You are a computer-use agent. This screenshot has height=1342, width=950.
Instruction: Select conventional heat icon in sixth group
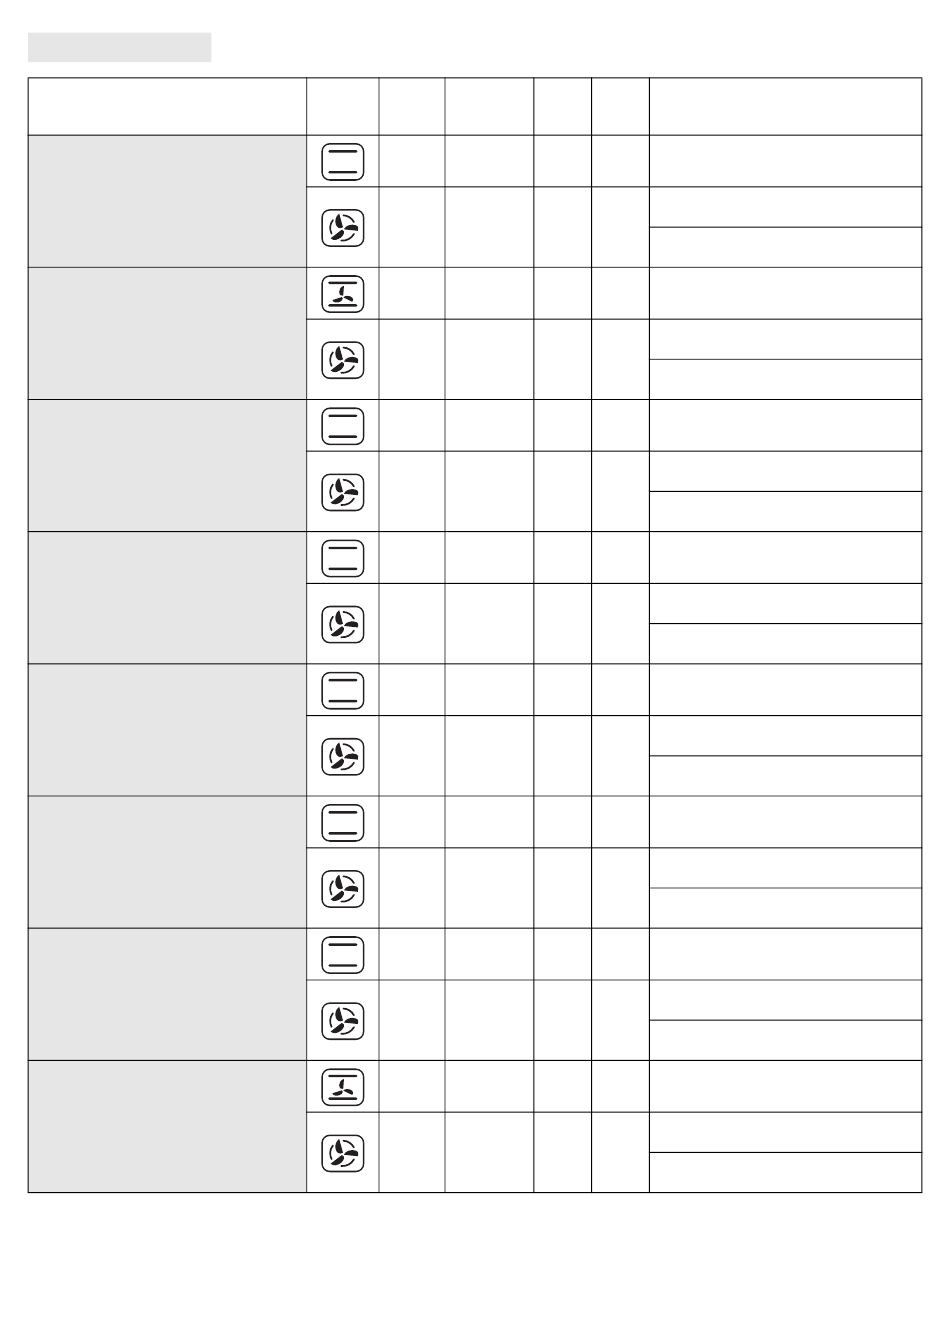(343, 822)
